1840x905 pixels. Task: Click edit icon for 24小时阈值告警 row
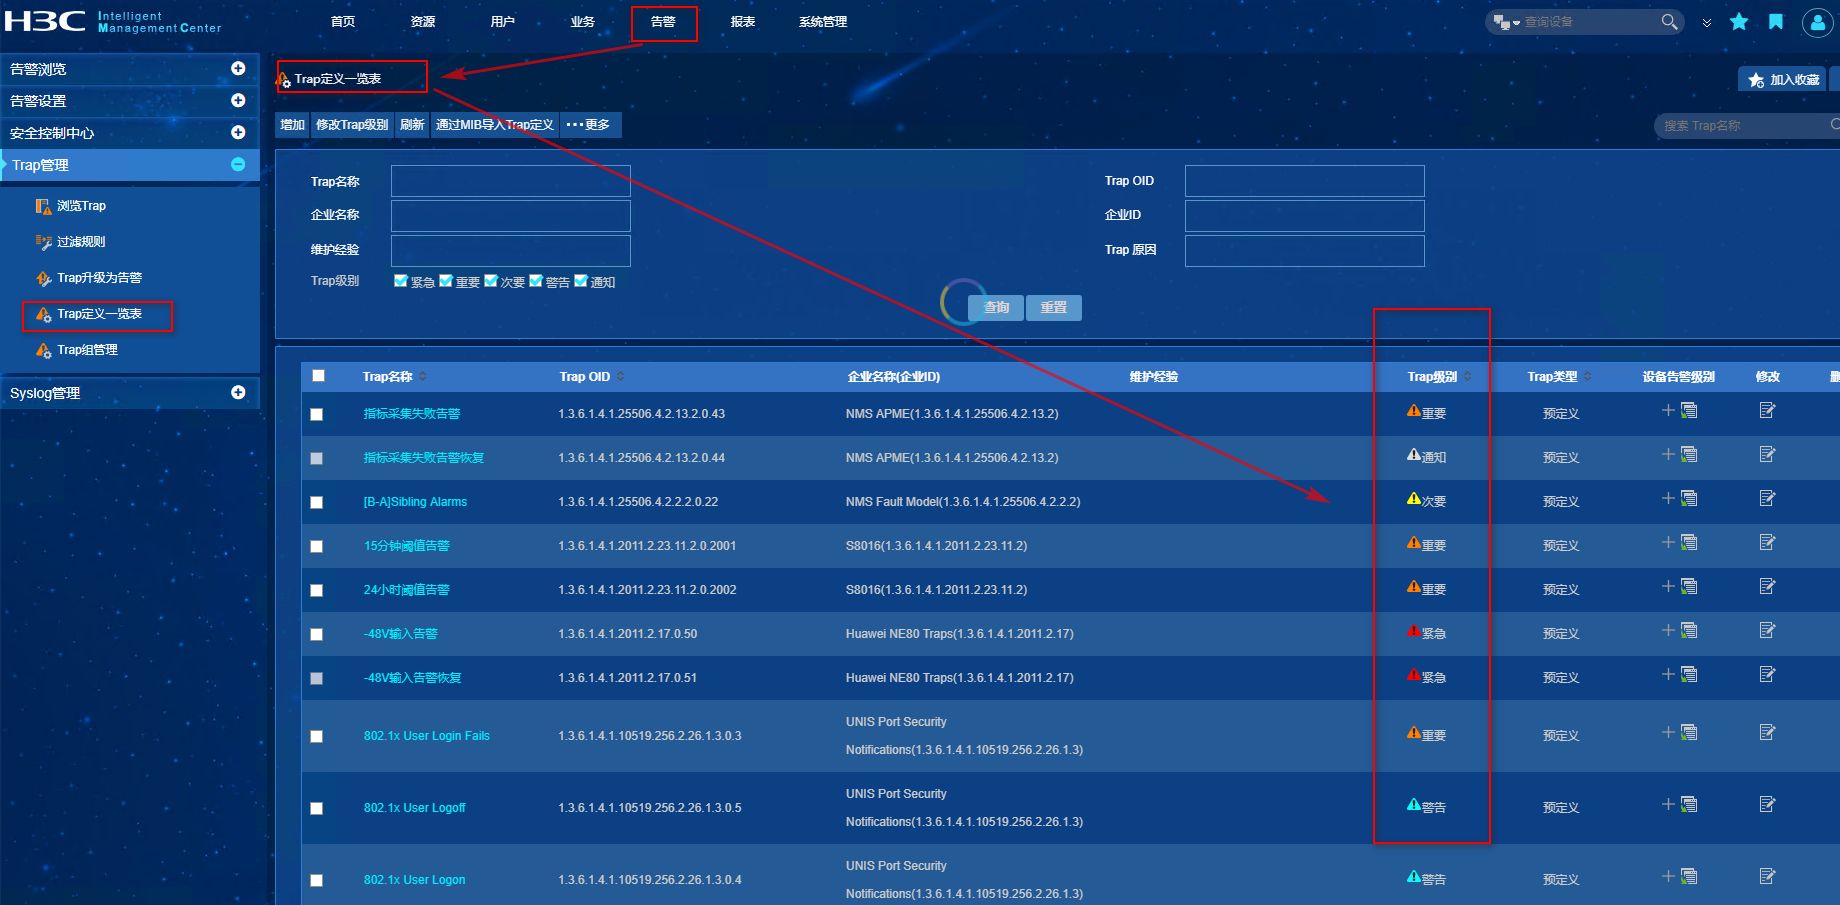1767,586
